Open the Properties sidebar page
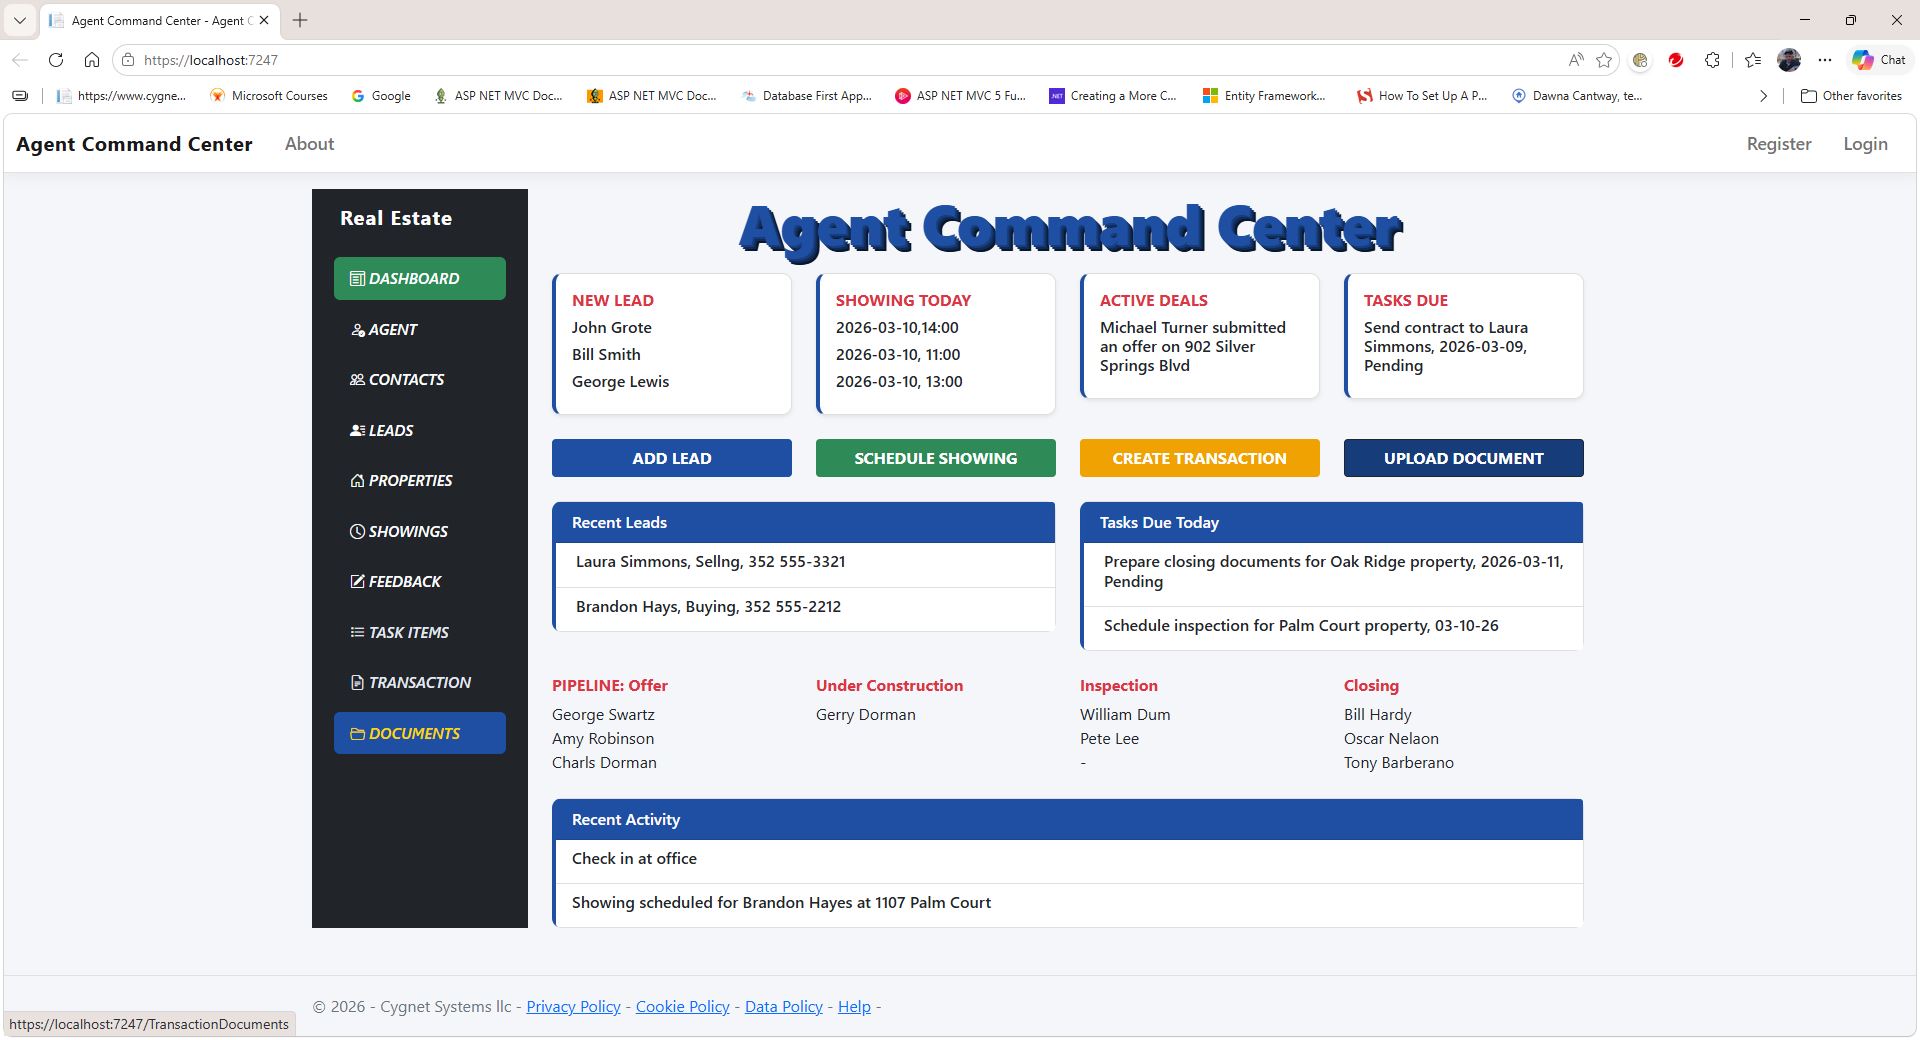 point(409,481)
